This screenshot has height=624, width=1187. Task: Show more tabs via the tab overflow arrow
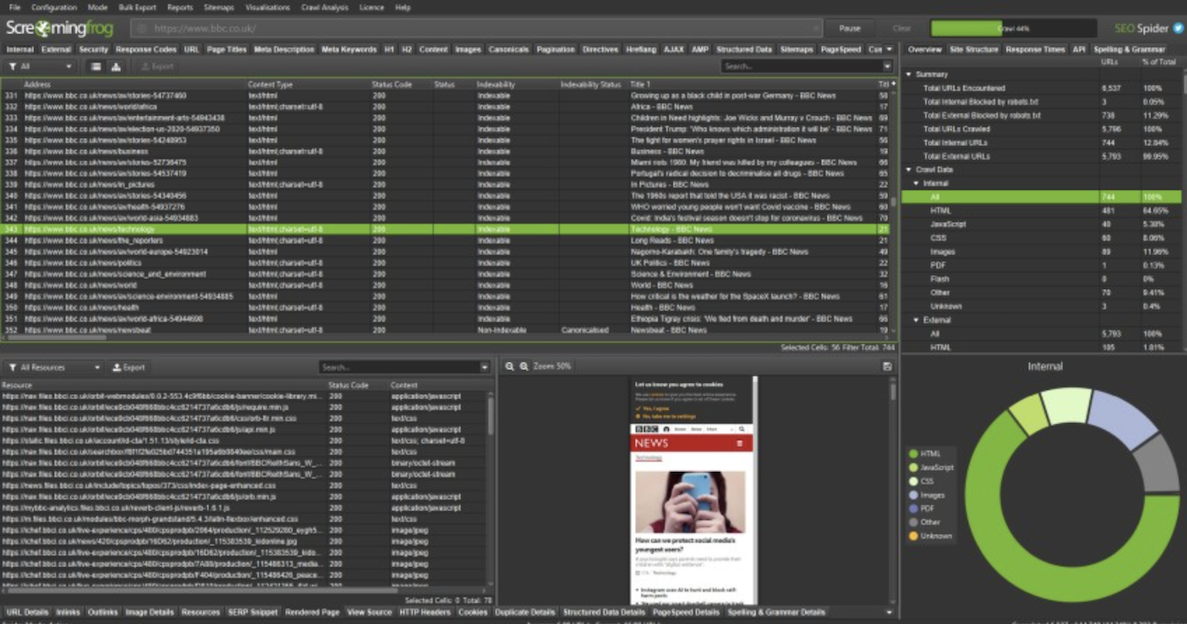[x=889, y=49]
